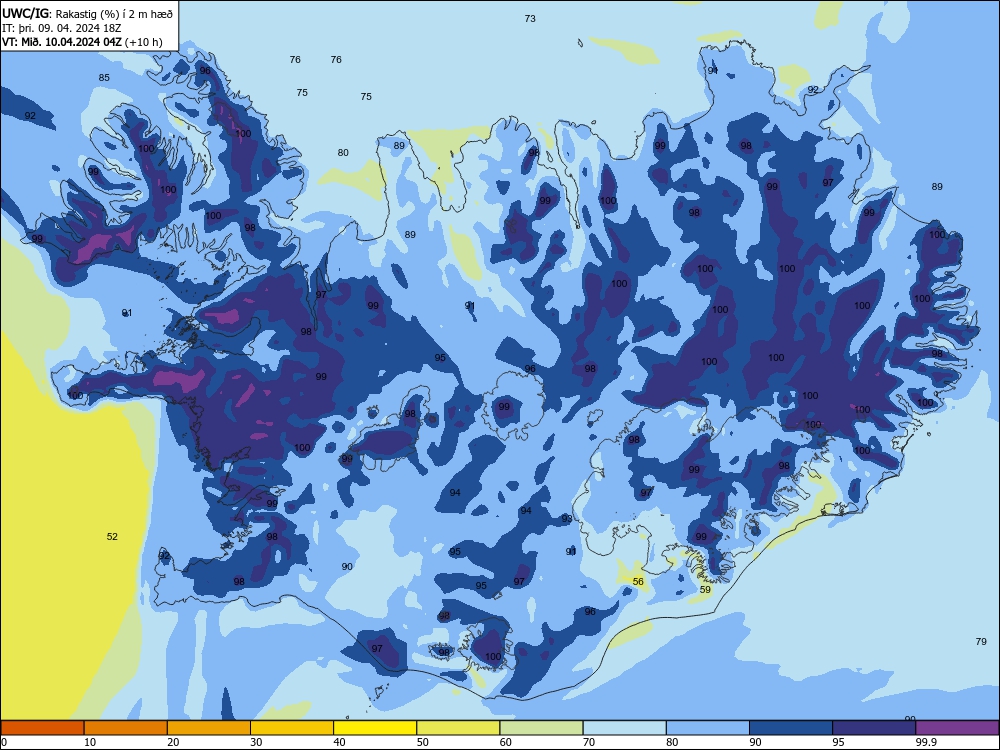Click the humidity value 59 near the coast
1000x750 pixels.
[x=705, y=589]
